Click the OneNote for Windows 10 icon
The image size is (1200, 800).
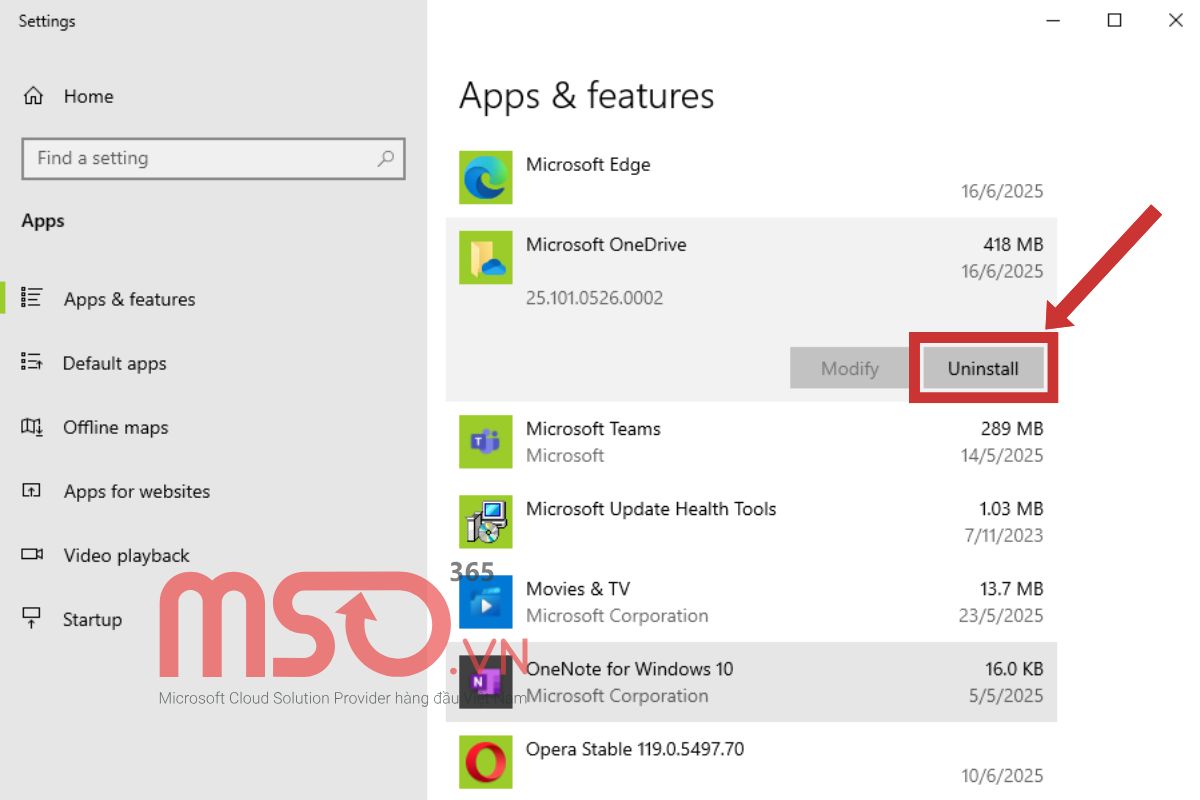tap(486, 681)
